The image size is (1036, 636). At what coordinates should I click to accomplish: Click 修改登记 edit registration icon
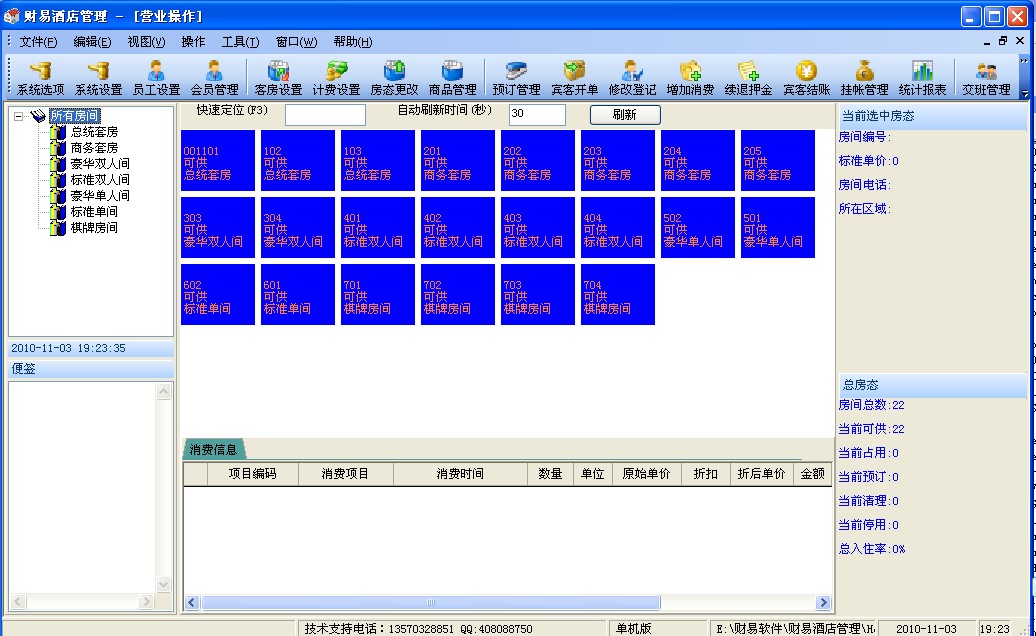tap(632, 78)
